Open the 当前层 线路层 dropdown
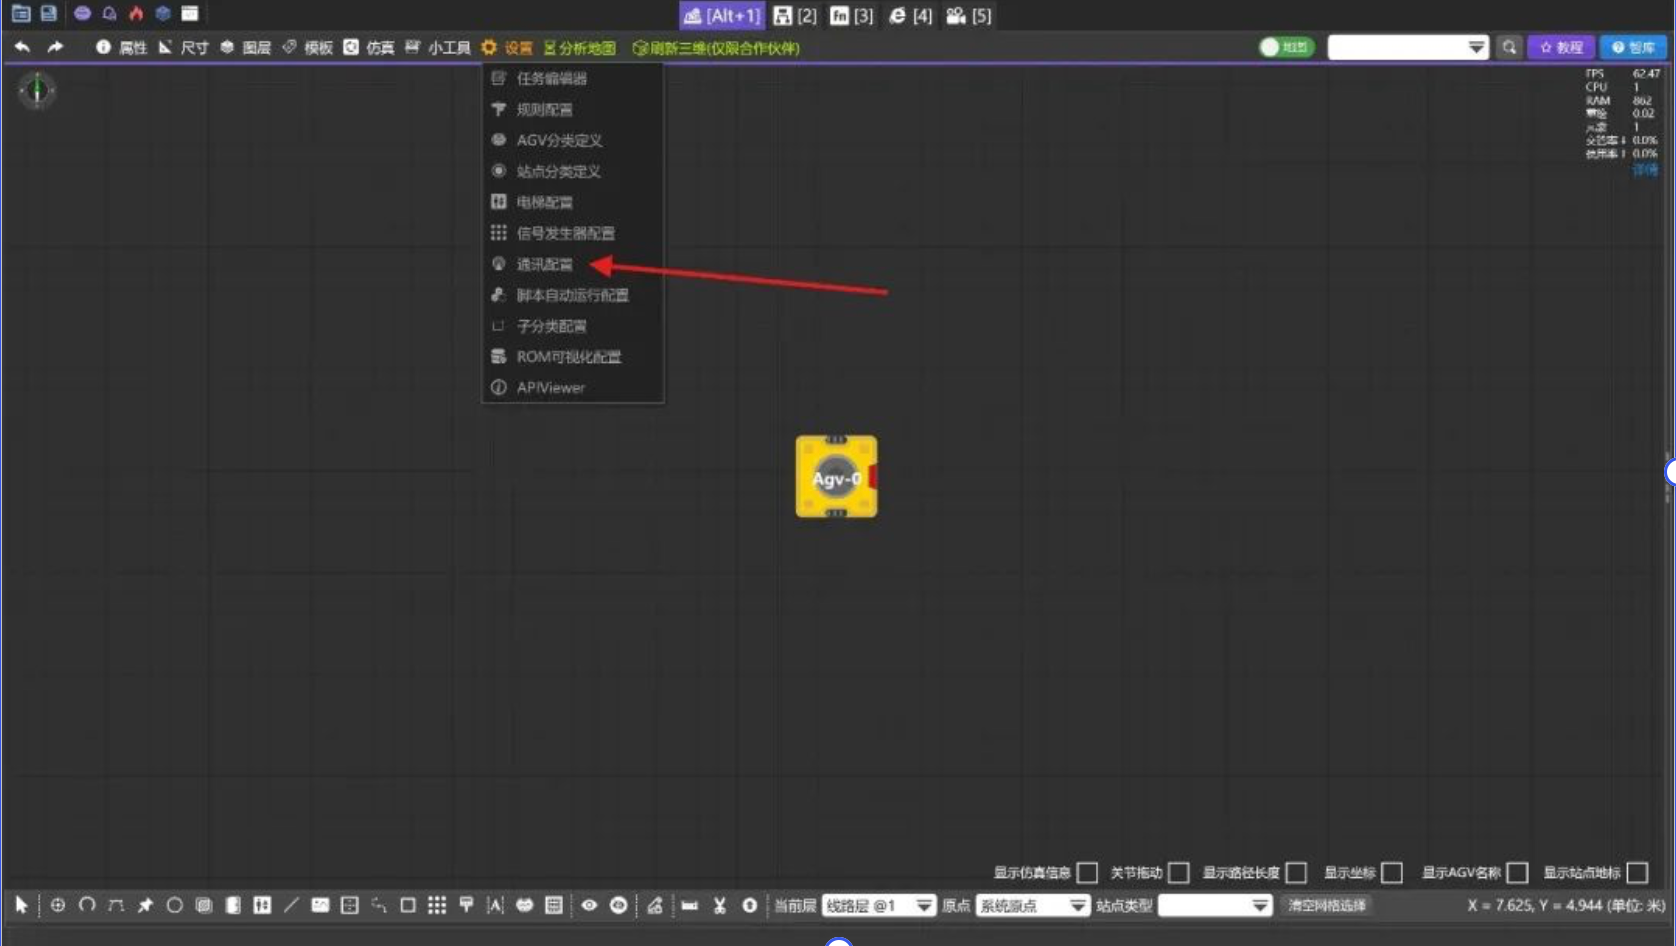Screen dimensions: 1676x946 click(x=879, y=905)
